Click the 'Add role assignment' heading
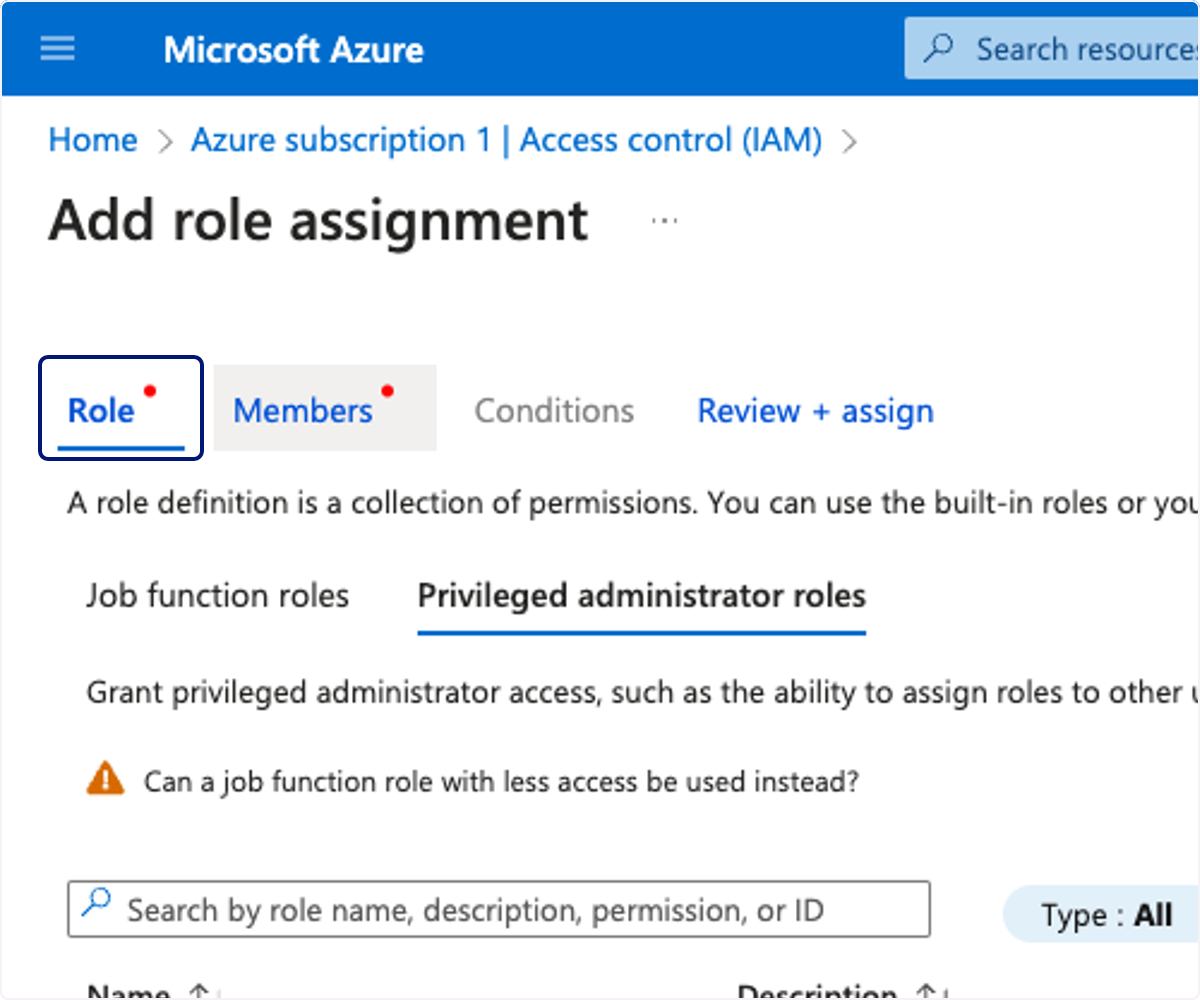The height and width of the screenshot is (1000, 1200). pos(319,221)
